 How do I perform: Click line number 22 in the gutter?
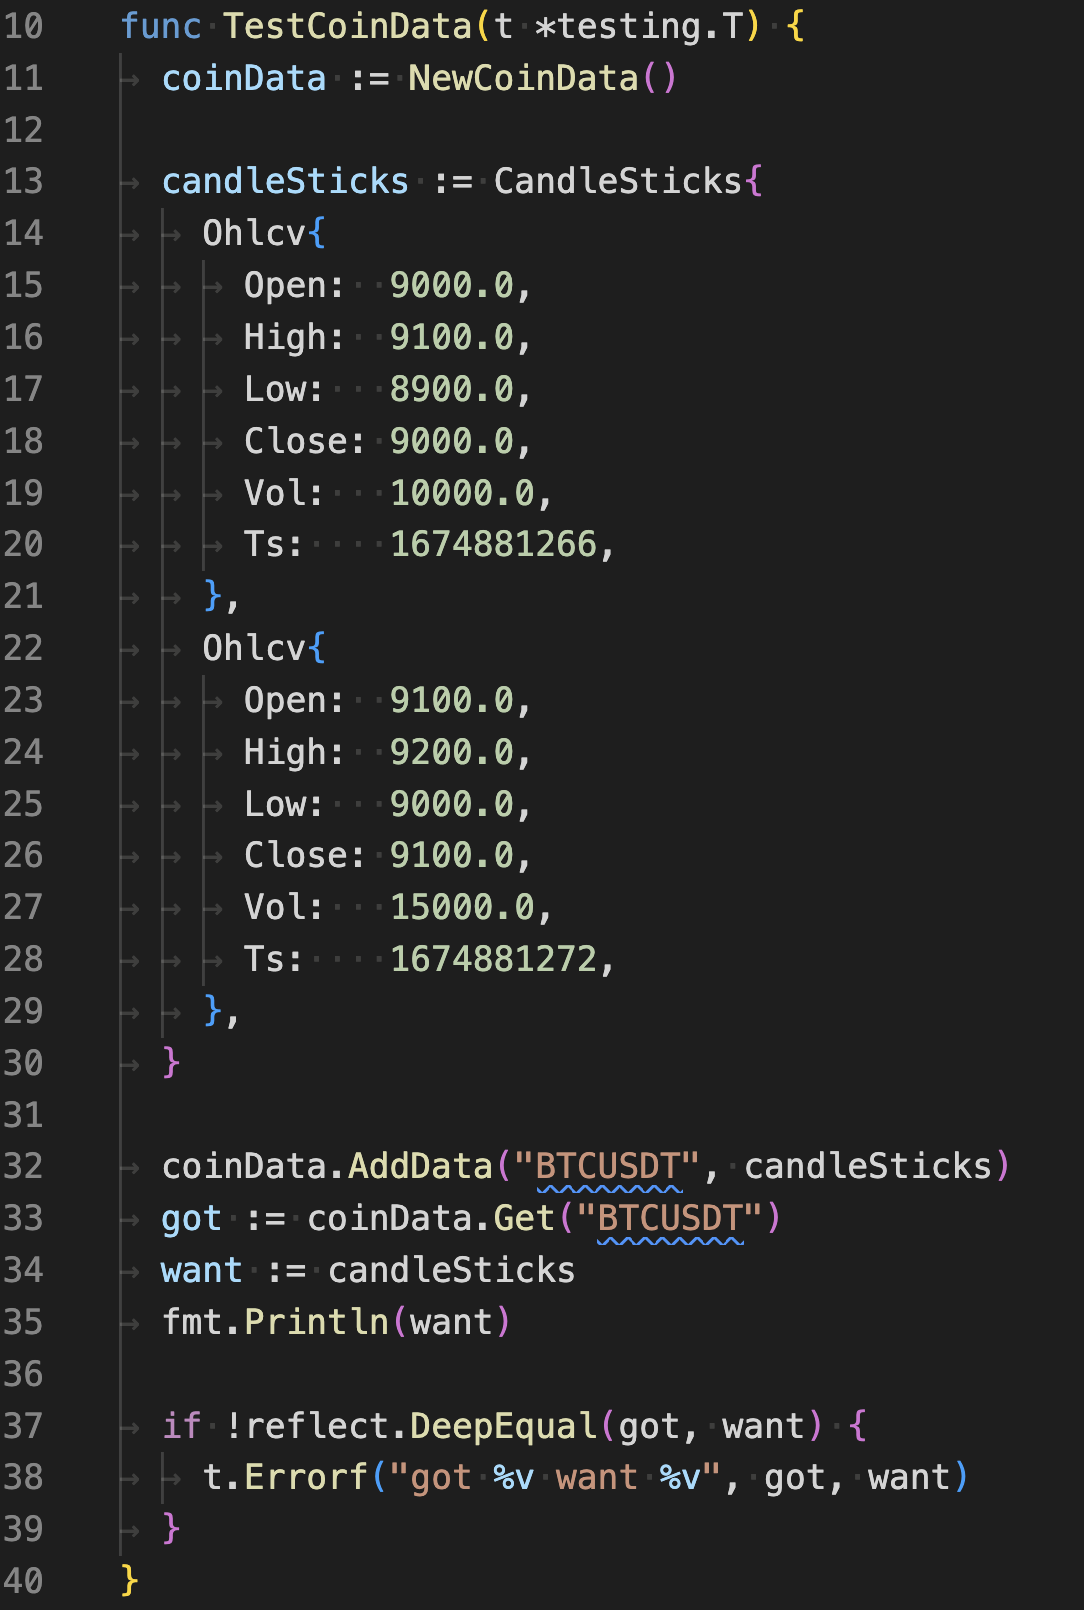24,648
